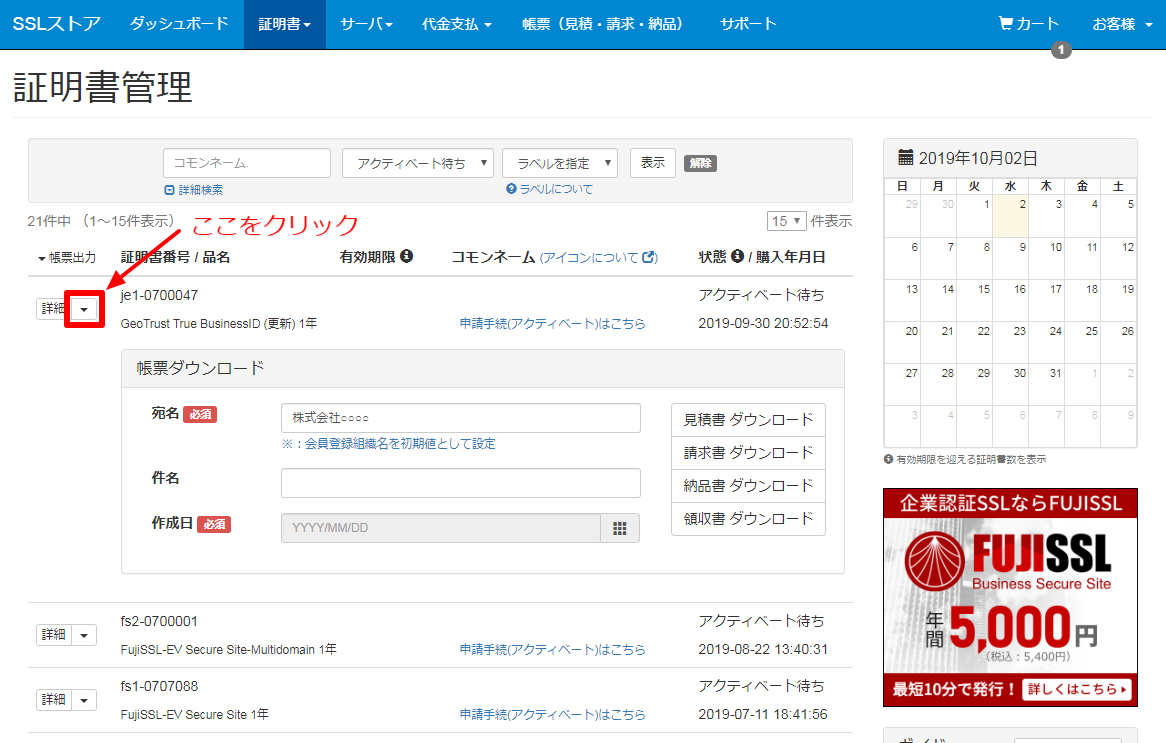The width and height of the screenshot is (1166, 743).
Task: Click the SSLストア brand link
Action: coord(57,25)
